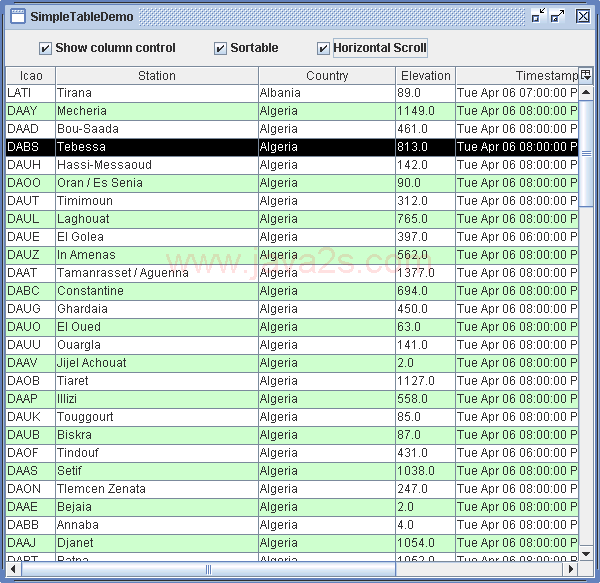Sort by the Country column header
Viewport: 600px width, 583px height.
click(x=327, y=75)
